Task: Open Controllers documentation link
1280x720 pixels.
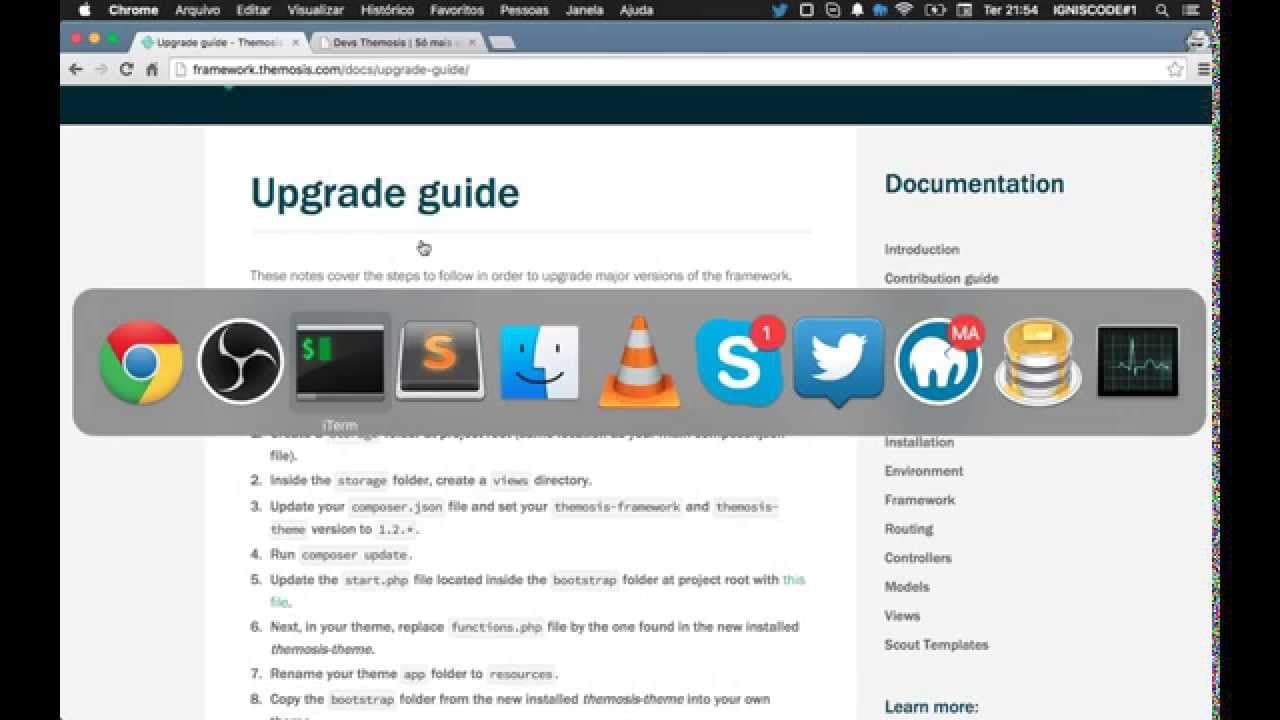Action: coord(917,558)
